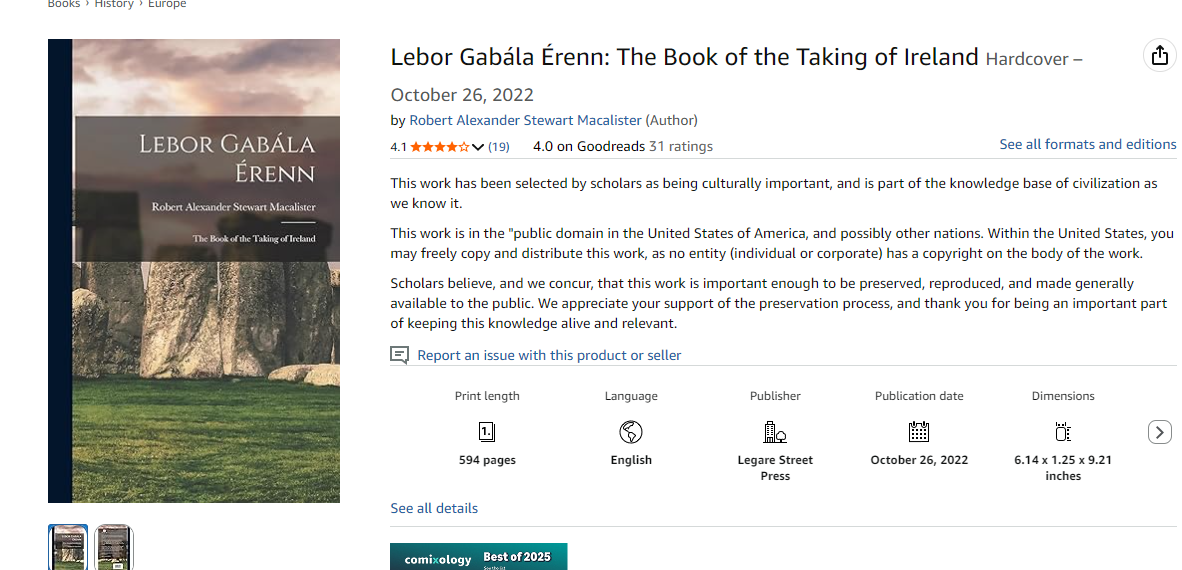1182x570 pixels.
Task: Open the Europe breadcrumb
Action: [168, 4]
